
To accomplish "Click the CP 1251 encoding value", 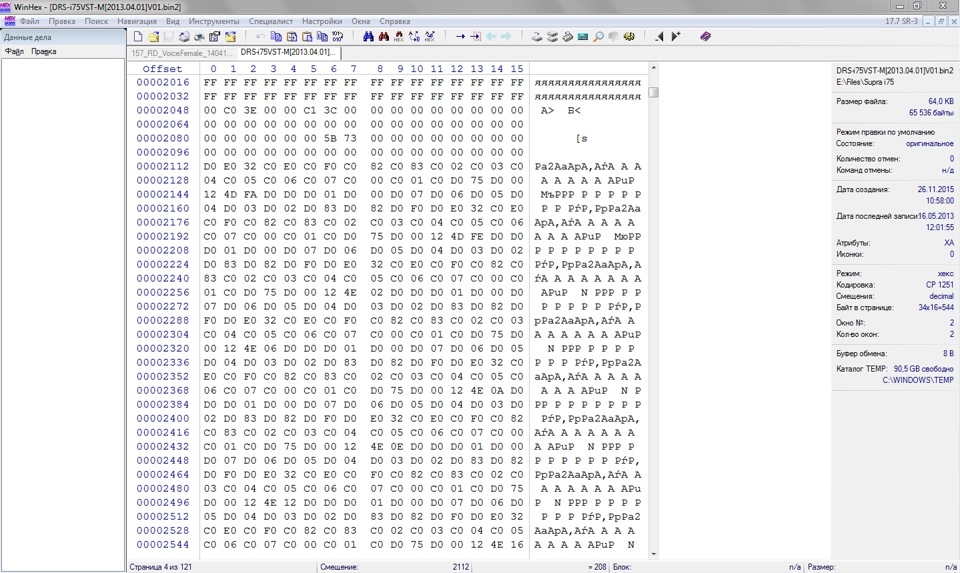I will 940,285.
